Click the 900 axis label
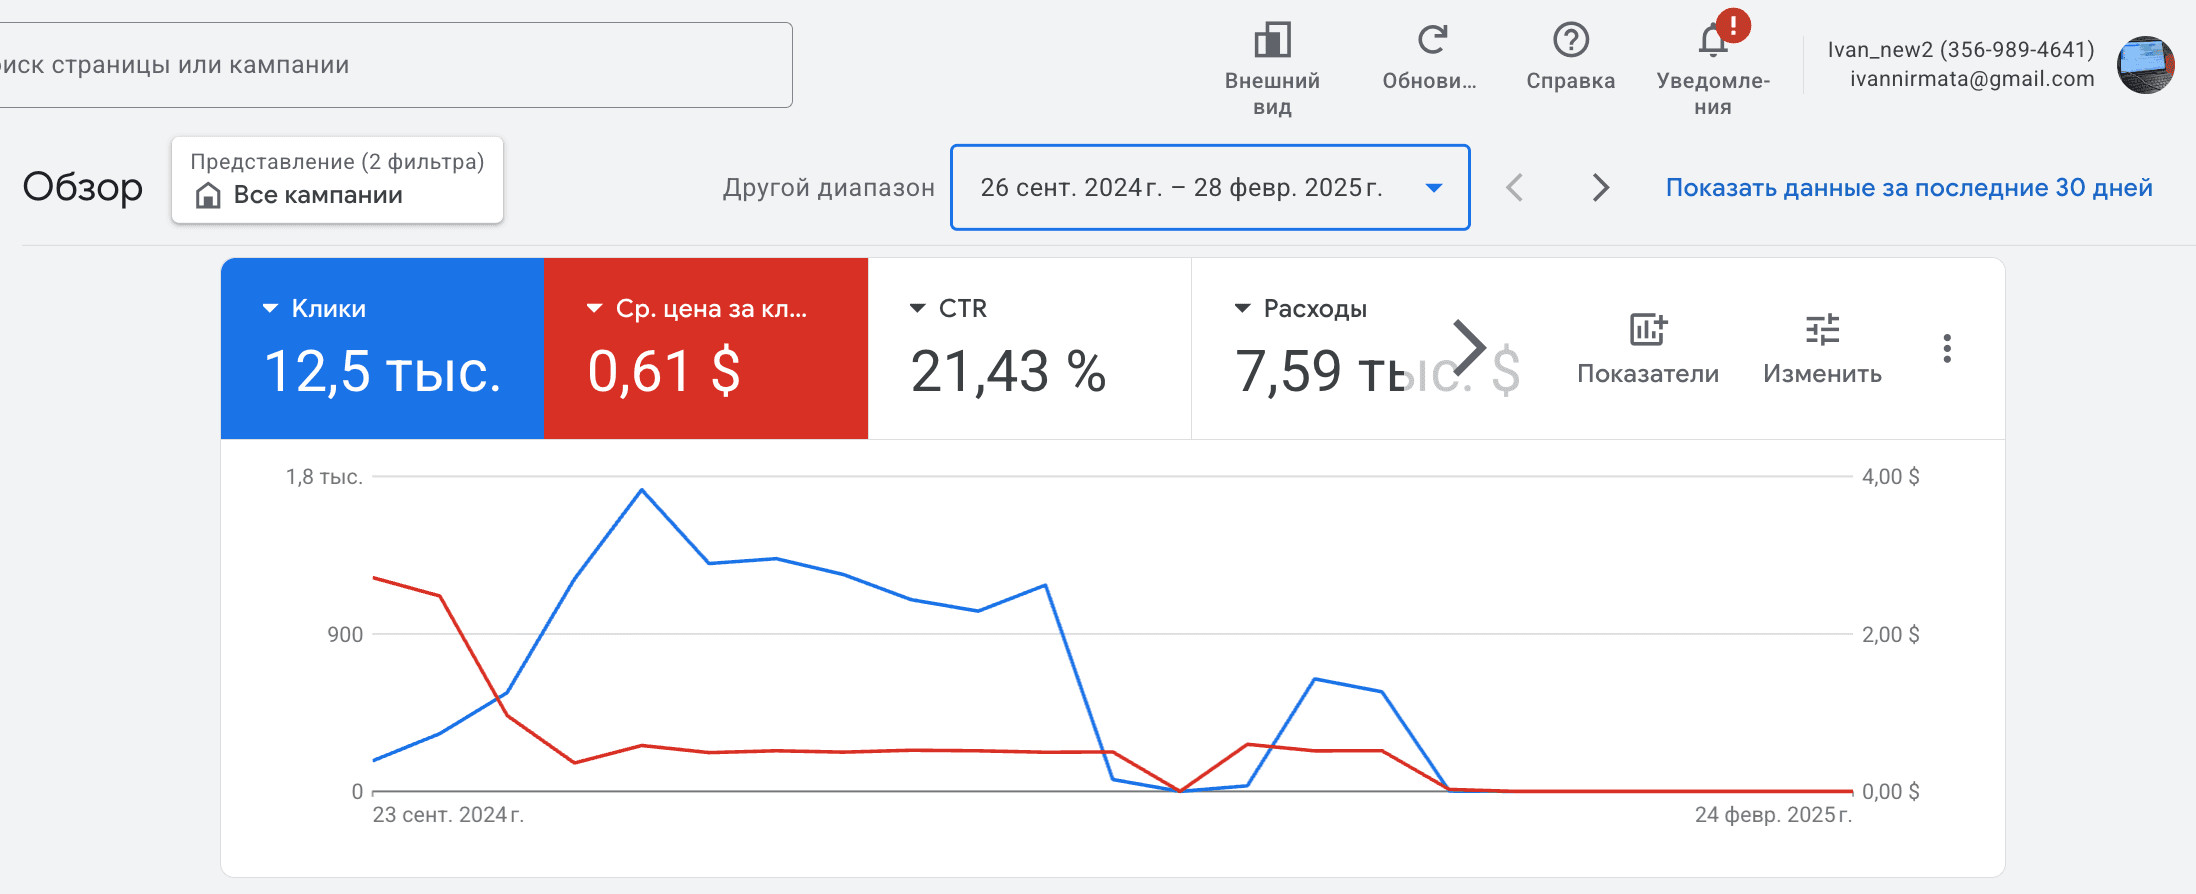Viewport: 2196px width, 894px height. pyautogui.click(x=345, y=634)
